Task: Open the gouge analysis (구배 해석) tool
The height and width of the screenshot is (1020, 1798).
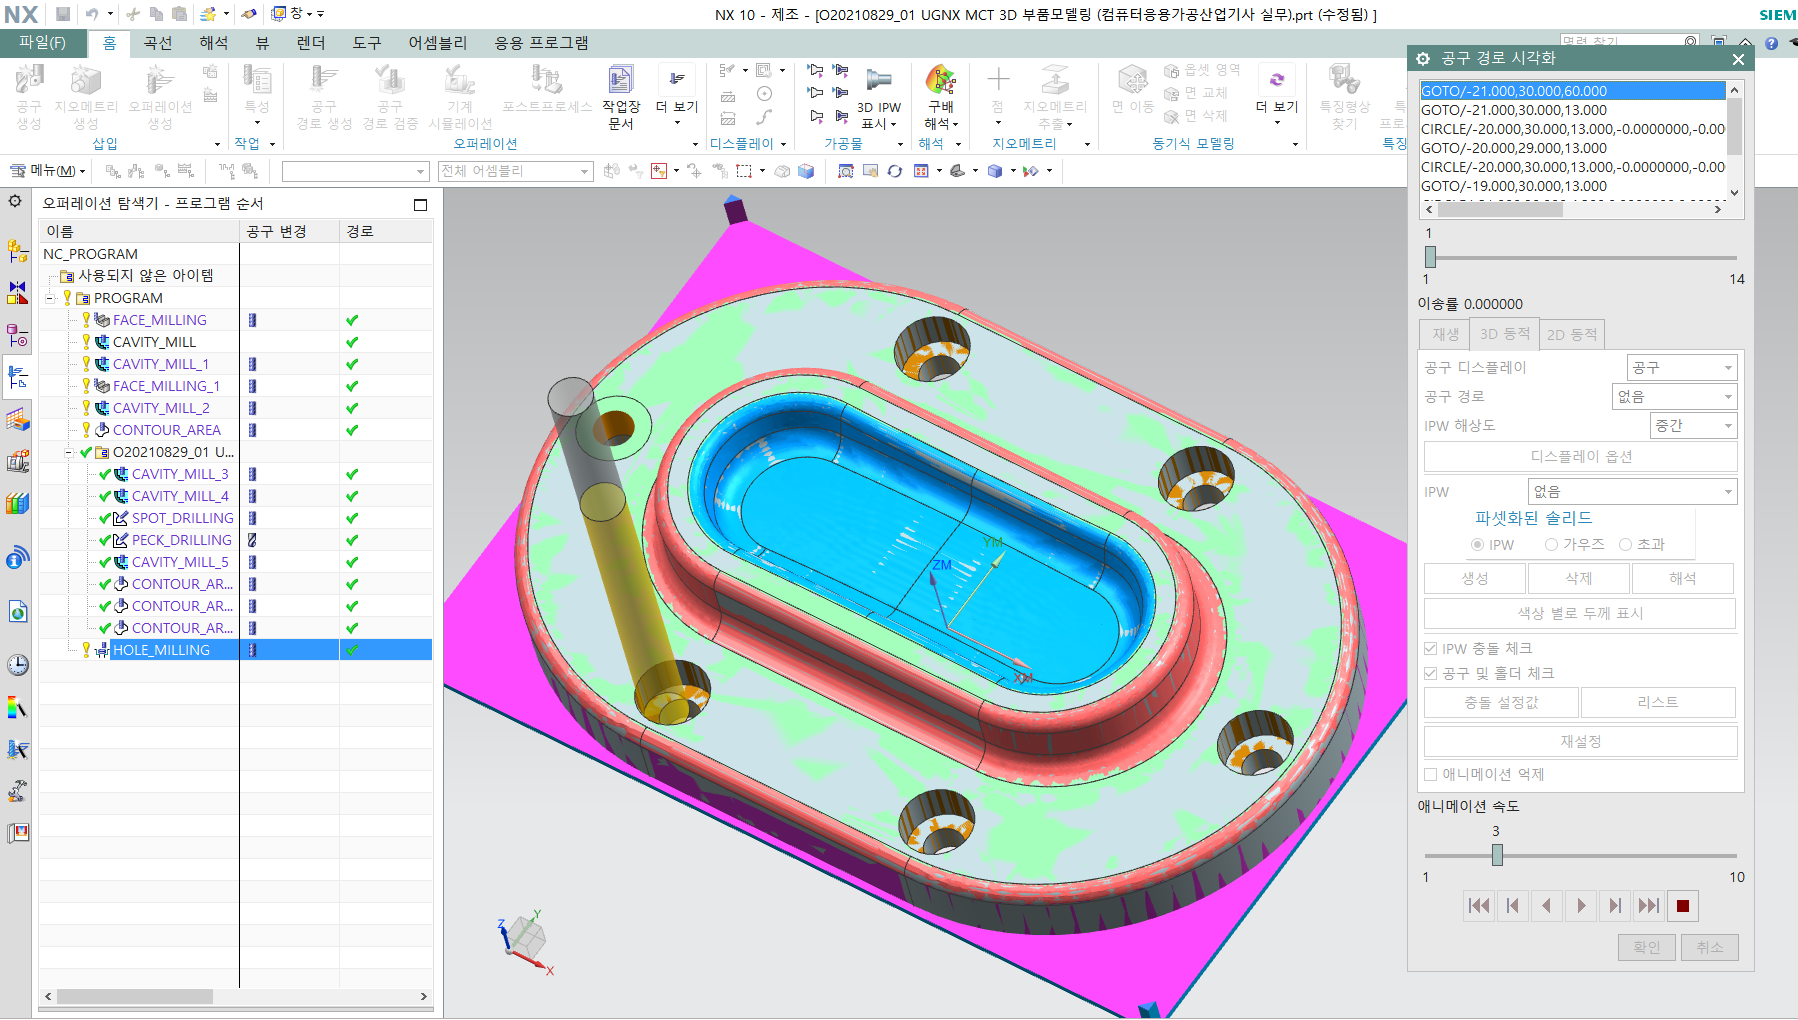Action: (x=940, y=80)
